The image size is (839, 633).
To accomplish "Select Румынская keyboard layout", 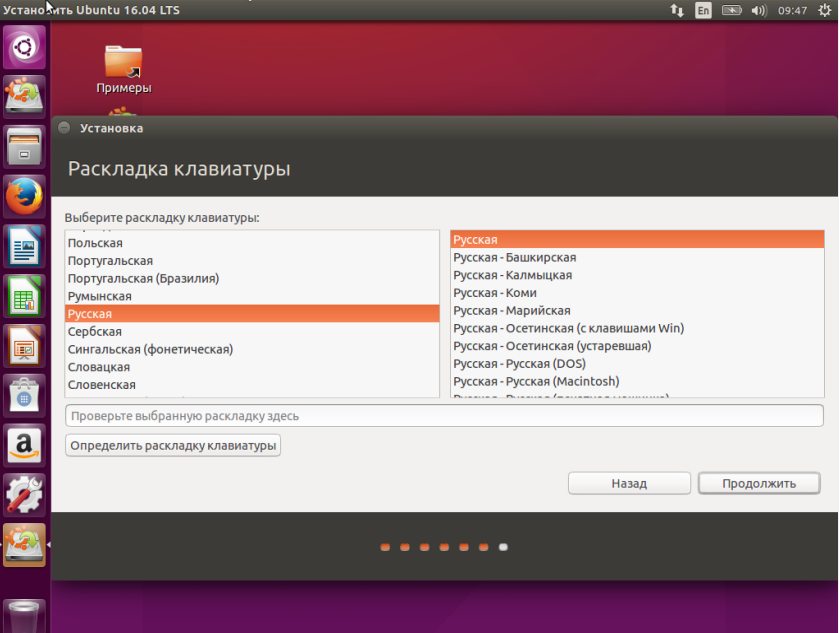I will tap(252, 296).
